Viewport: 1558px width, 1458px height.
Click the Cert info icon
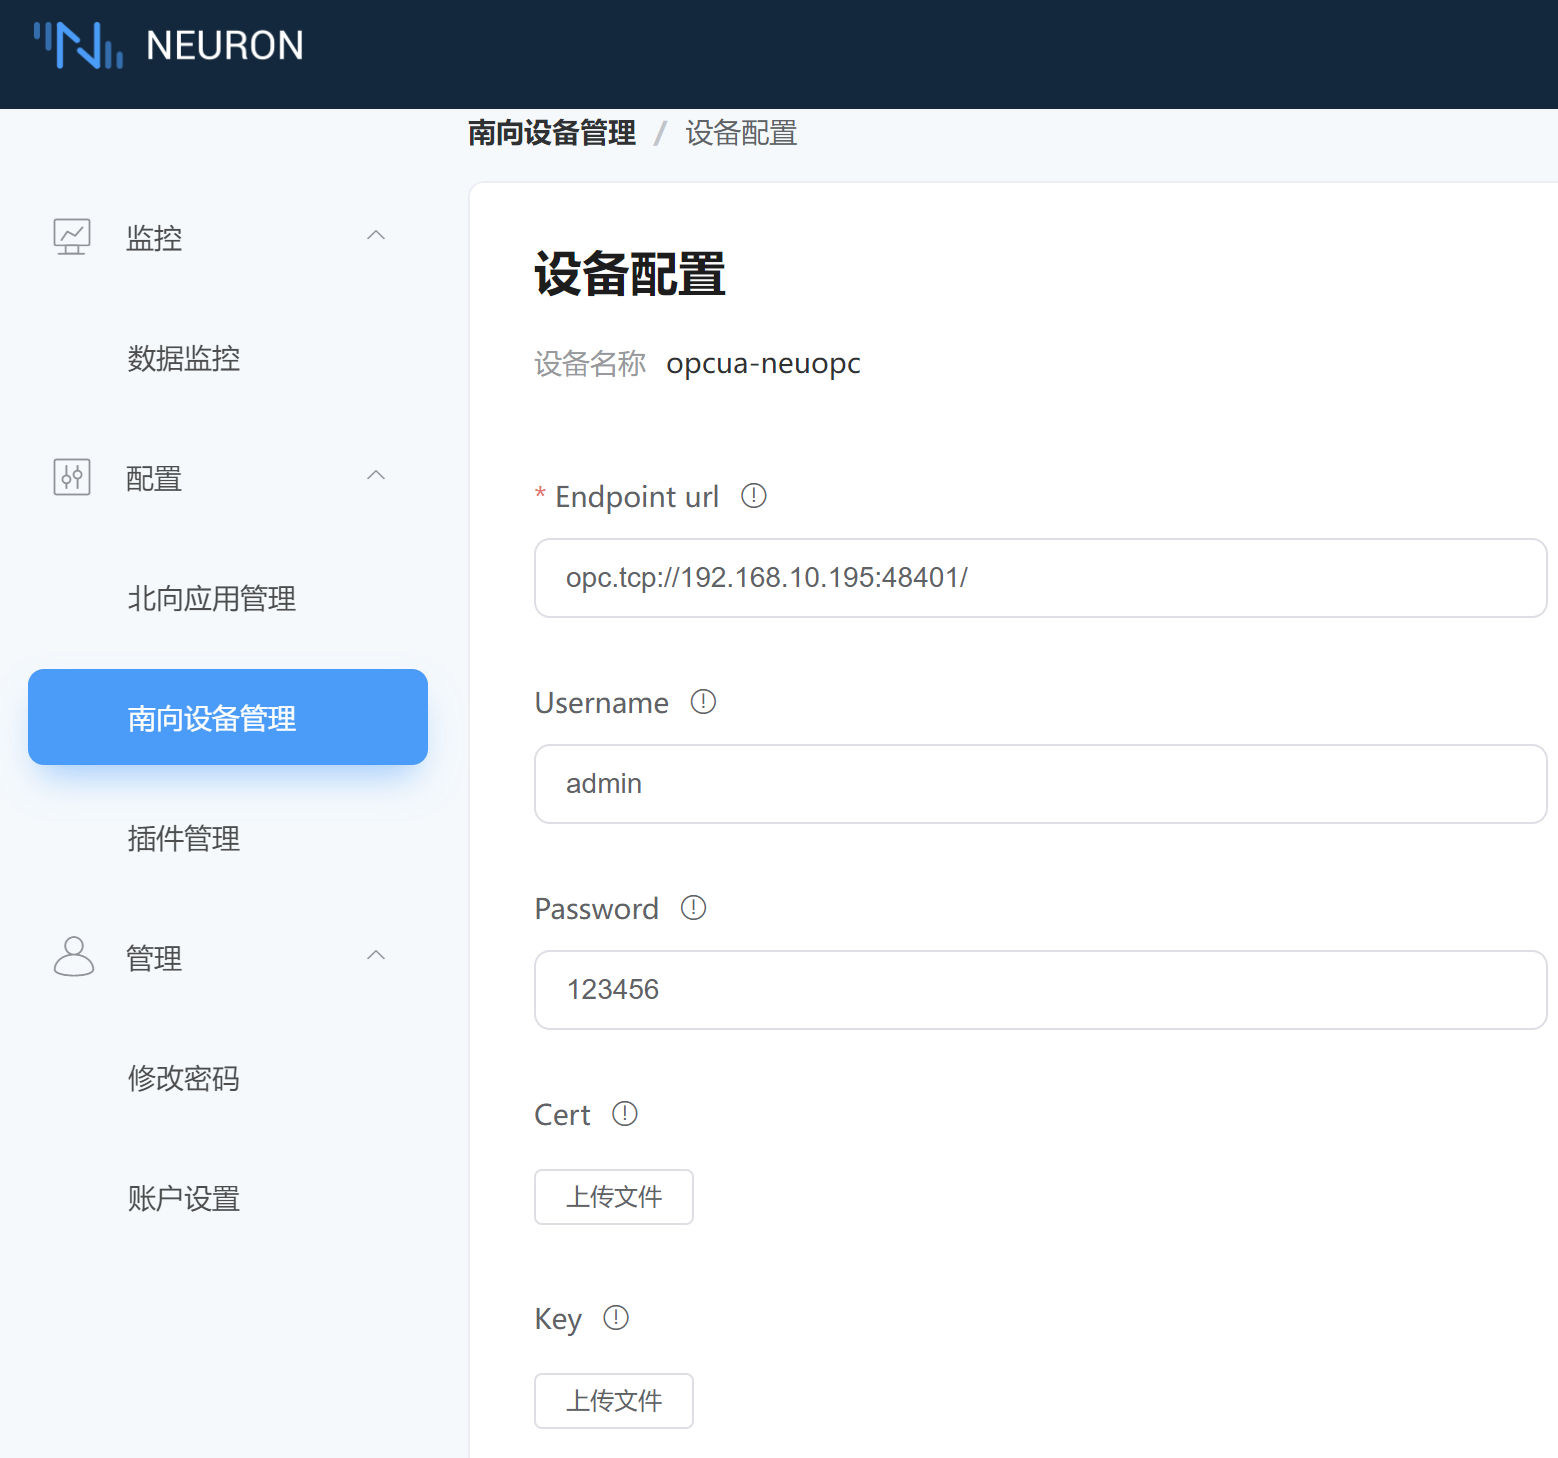(x=625, y=1113)
